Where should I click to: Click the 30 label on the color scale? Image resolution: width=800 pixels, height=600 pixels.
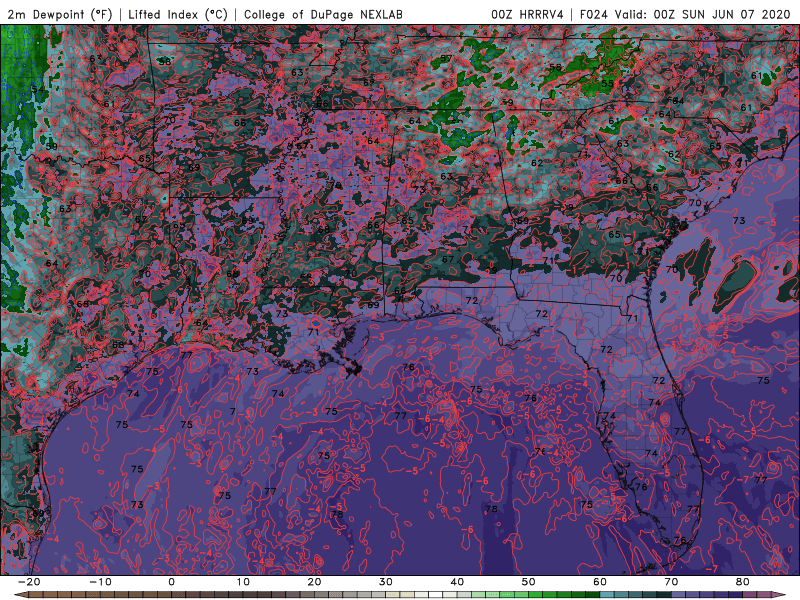tap(386, 582)
